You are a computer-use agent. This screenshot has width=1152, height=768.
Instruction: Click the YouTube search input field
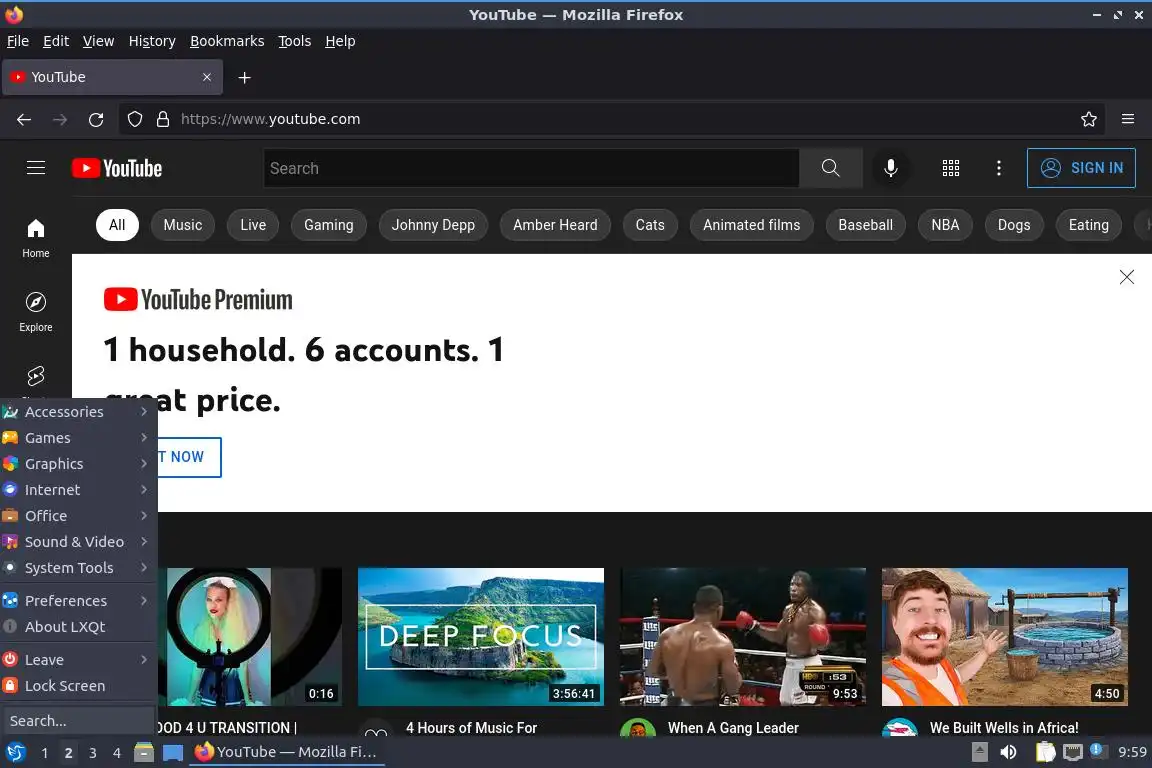(x=531, y=168)
